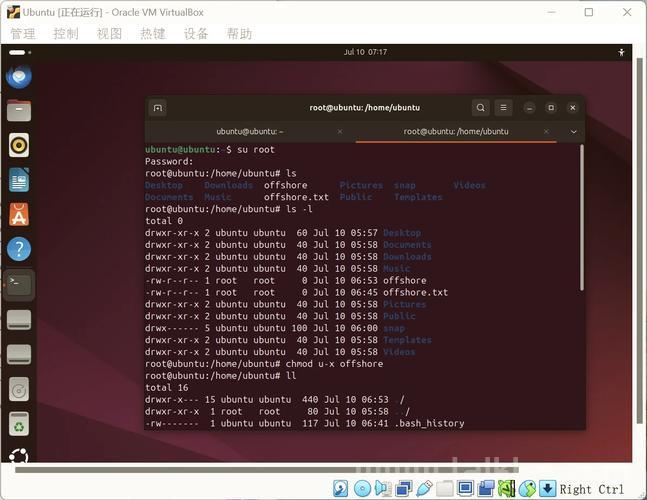
Task: Maximize the terminal window
Action: click(551, 108)
